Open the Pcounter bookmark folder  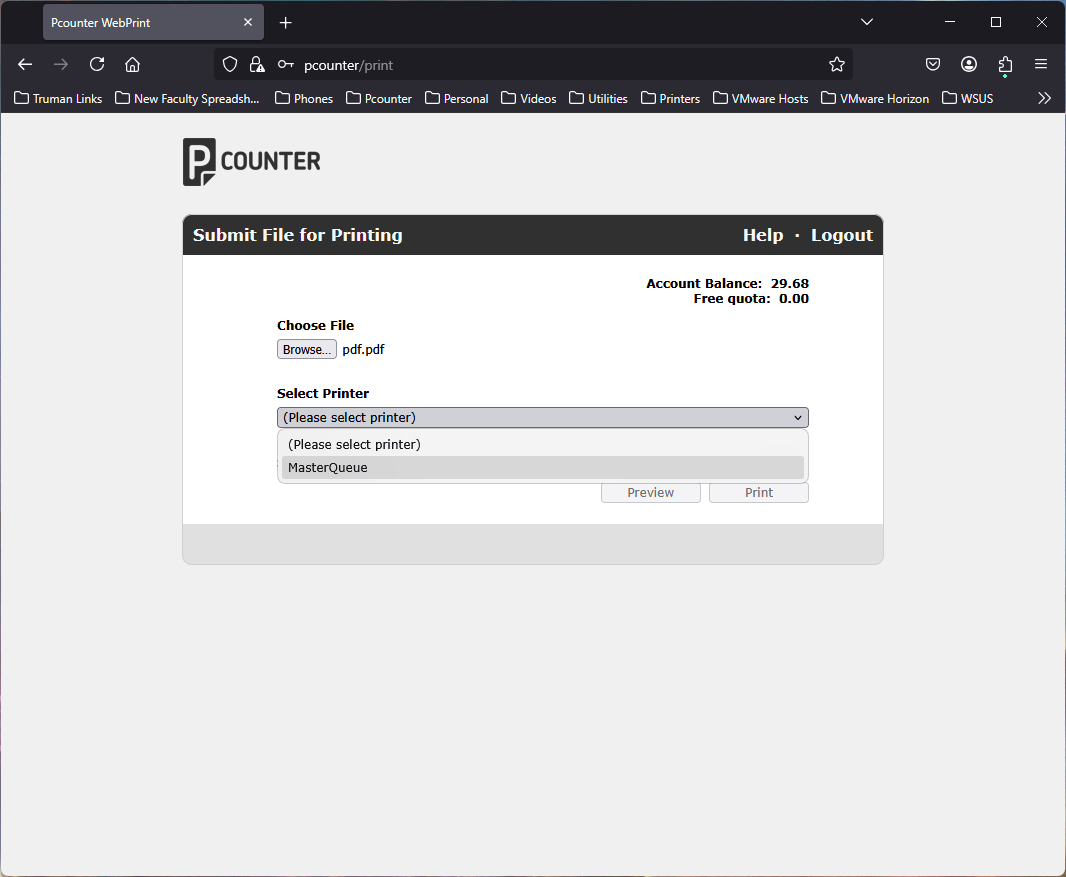point(379,99)
